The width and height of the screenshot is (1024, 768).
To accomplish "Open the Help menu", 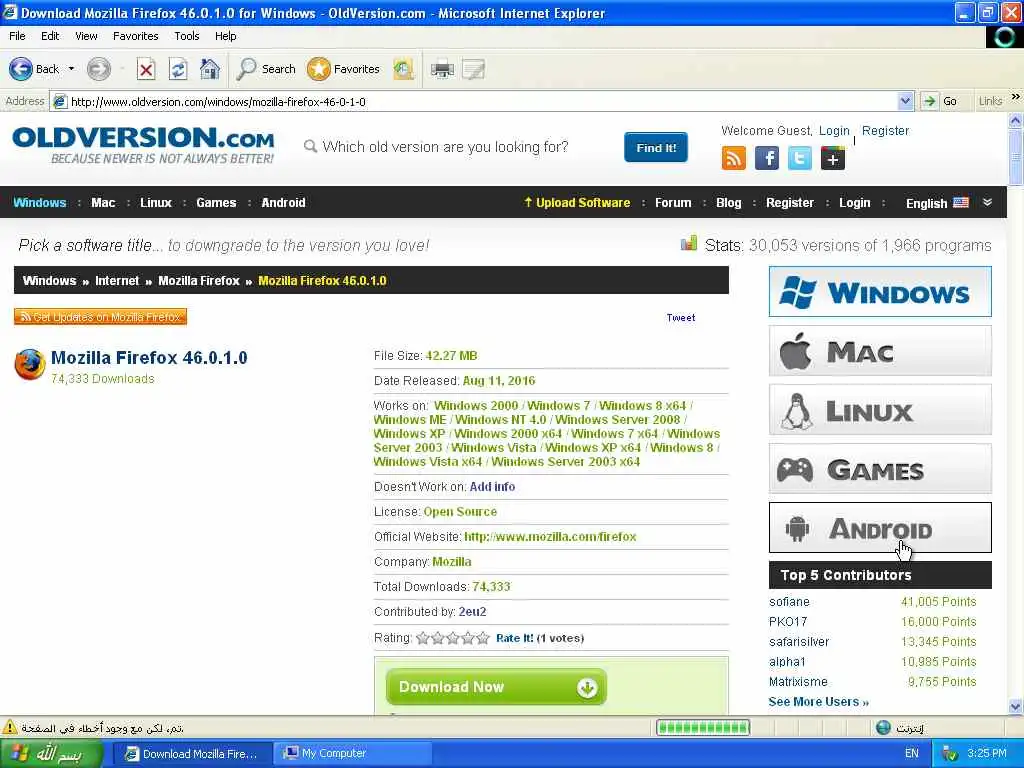I will click(x=225, y=36).
